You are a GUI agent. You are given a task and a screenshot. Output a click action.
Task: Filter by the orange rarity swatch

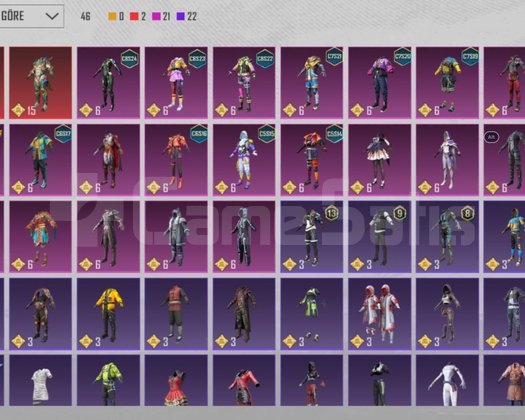point(112,16)
